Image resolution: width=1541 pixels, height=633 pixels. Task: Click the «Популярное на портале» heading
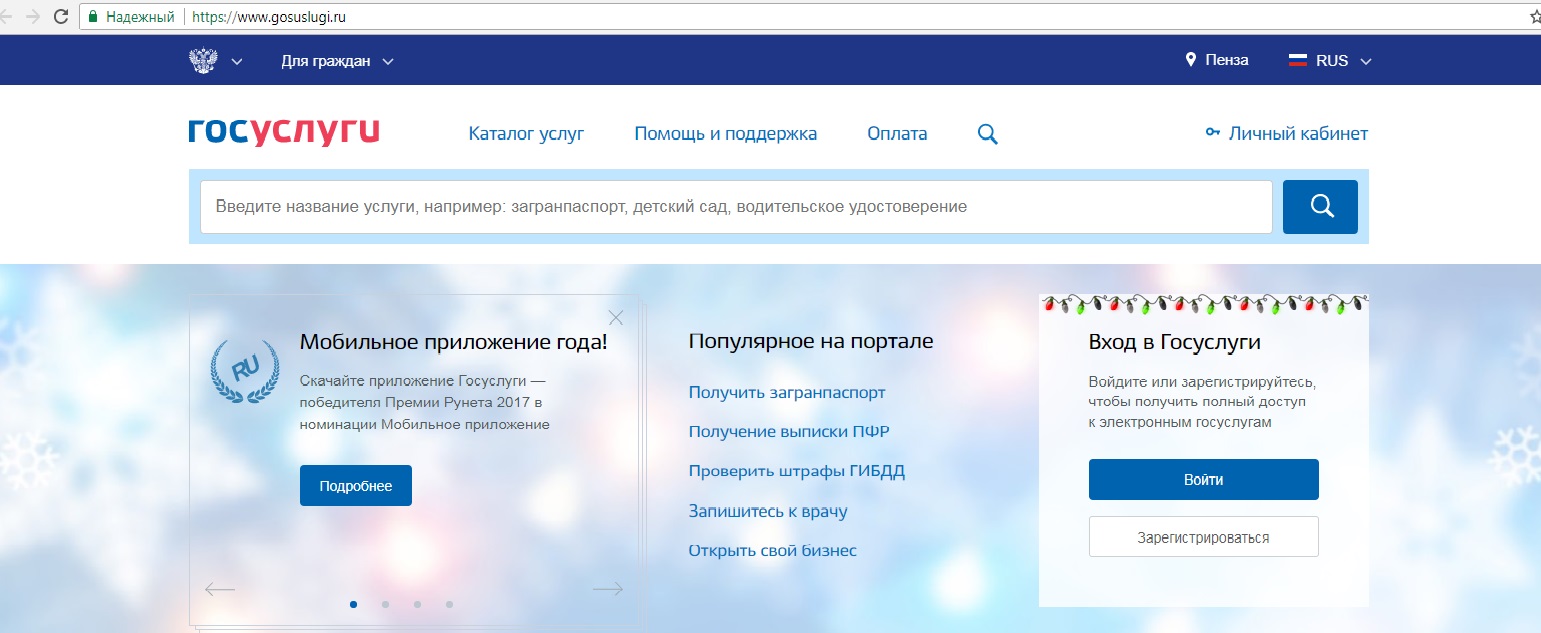coord(811,341)
